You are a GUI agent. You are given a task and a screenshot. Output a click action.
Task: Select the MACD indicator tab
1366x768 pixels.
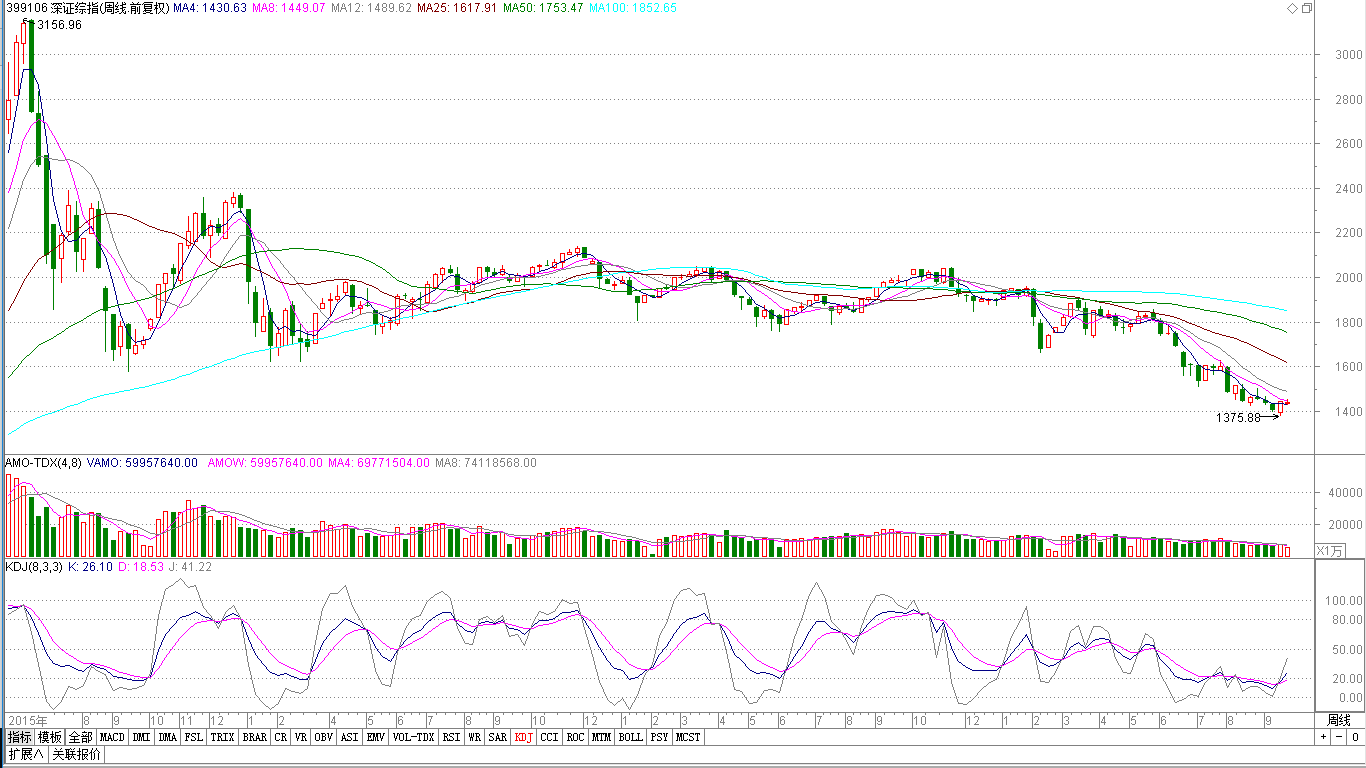point(112,737)
